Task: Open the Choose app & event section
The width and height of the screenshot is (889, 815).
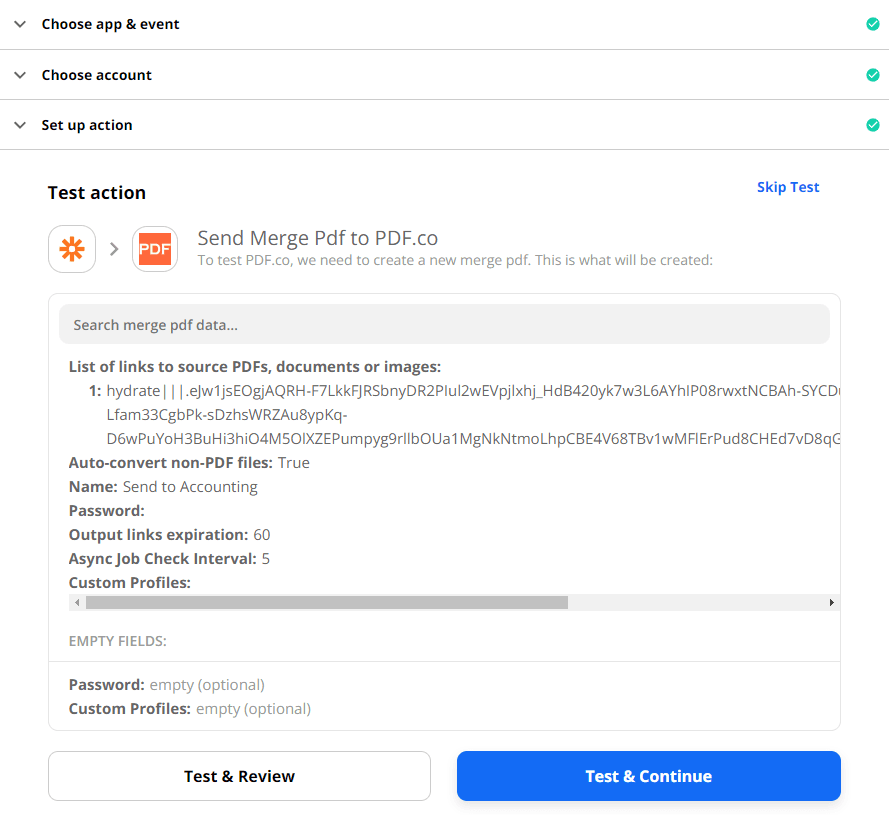Action: coord(110,24)
